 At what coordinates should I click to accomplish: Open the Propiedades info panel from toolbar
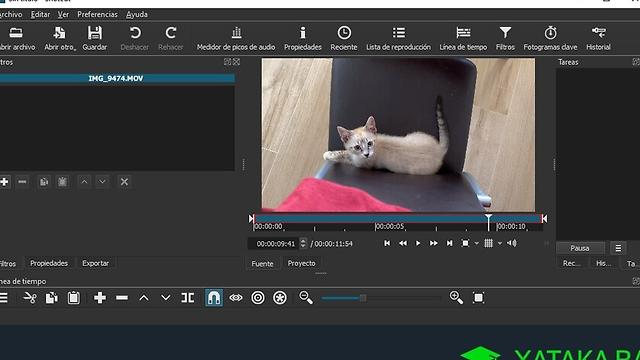tap(303, 38)
